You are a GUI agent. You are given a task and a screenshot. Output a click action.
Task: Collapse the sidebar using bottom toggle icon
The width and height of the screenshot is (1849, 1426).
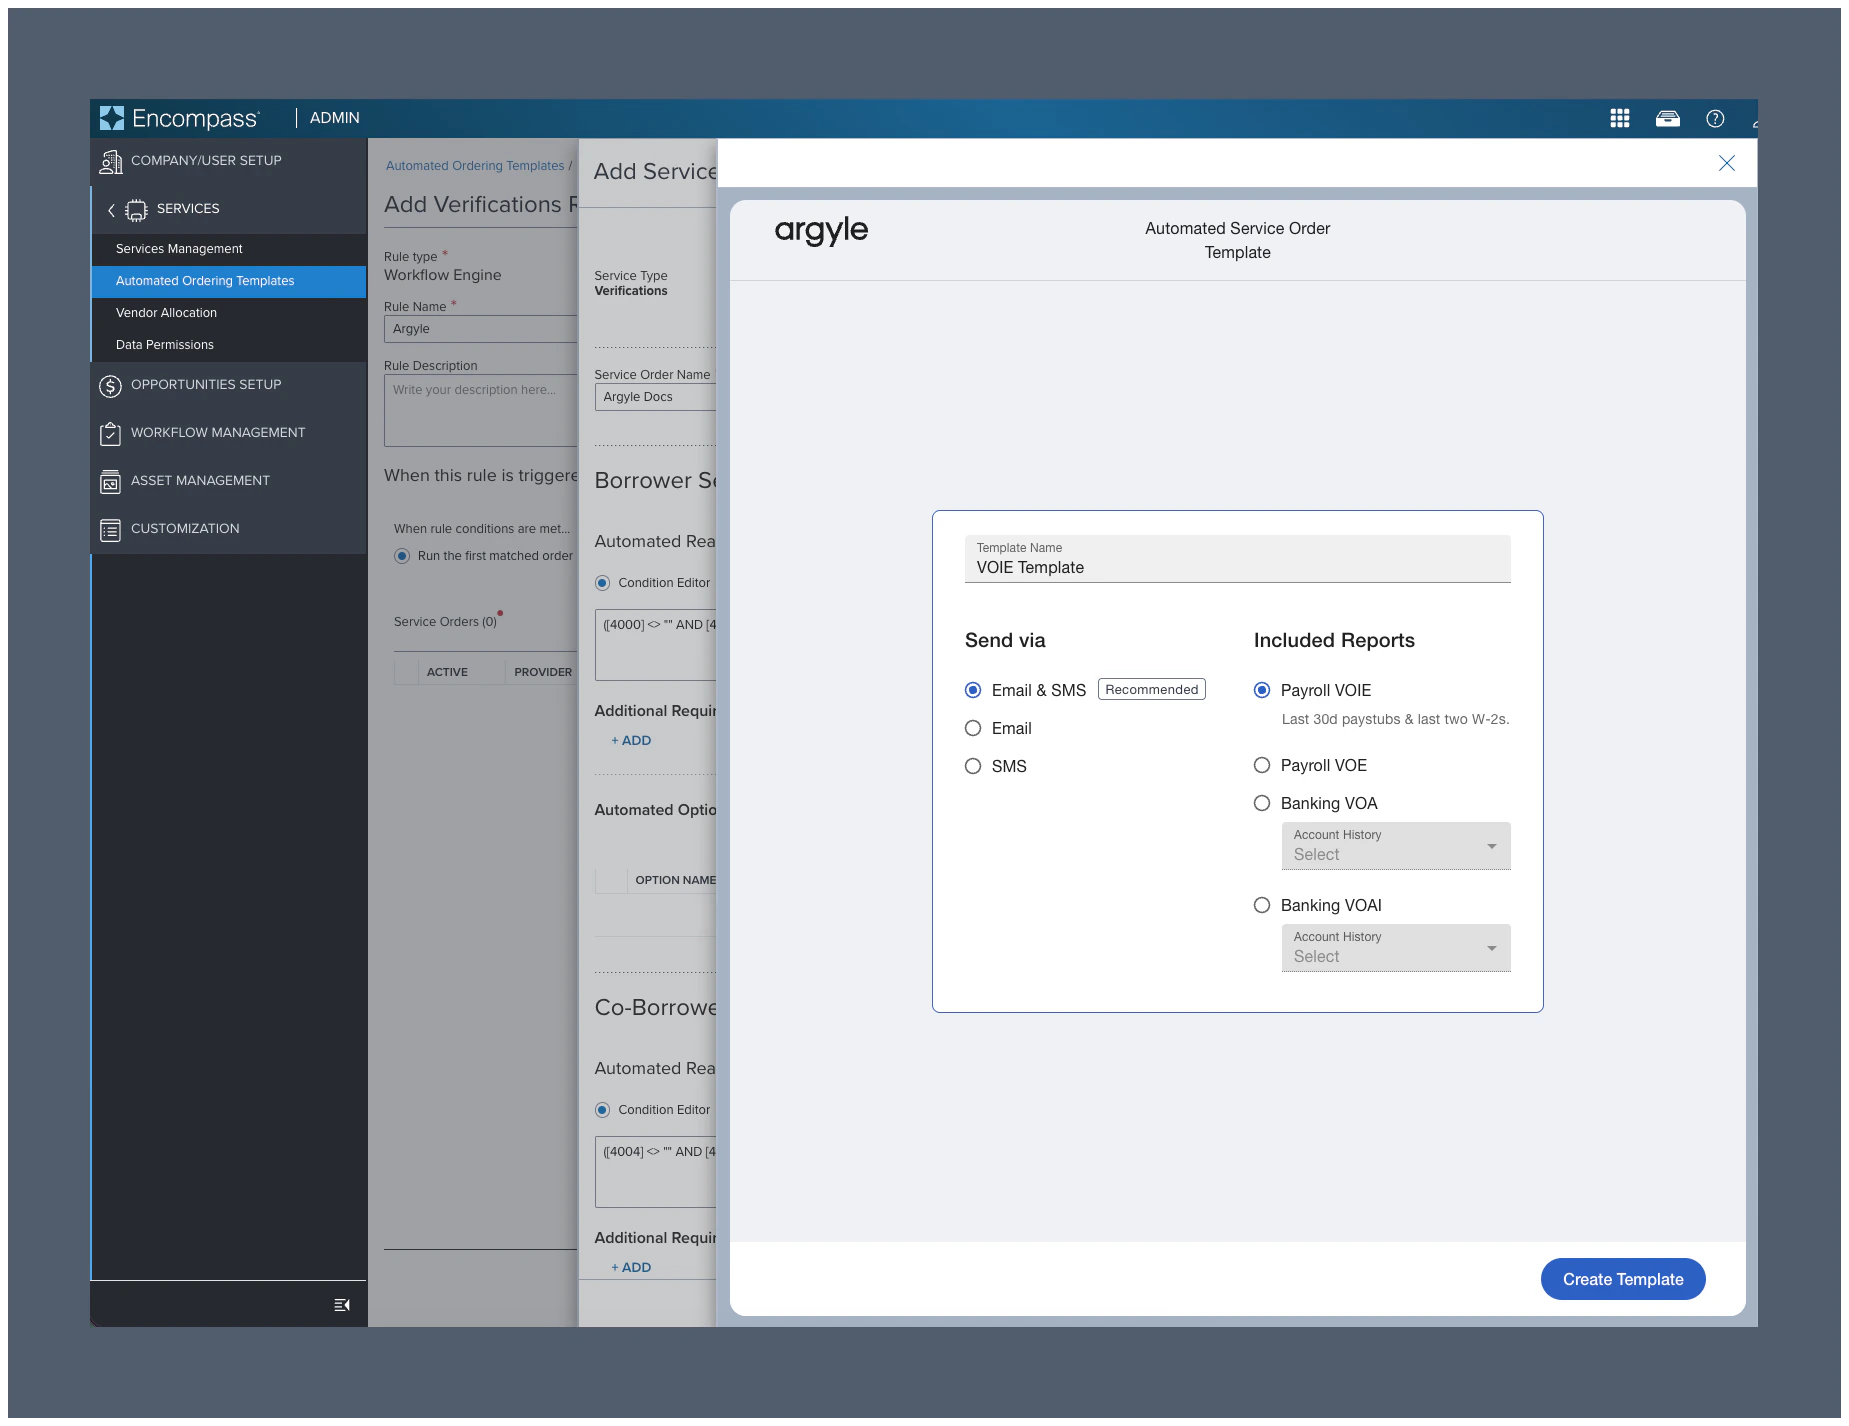pyautogui.click(x=342, y=1305)
